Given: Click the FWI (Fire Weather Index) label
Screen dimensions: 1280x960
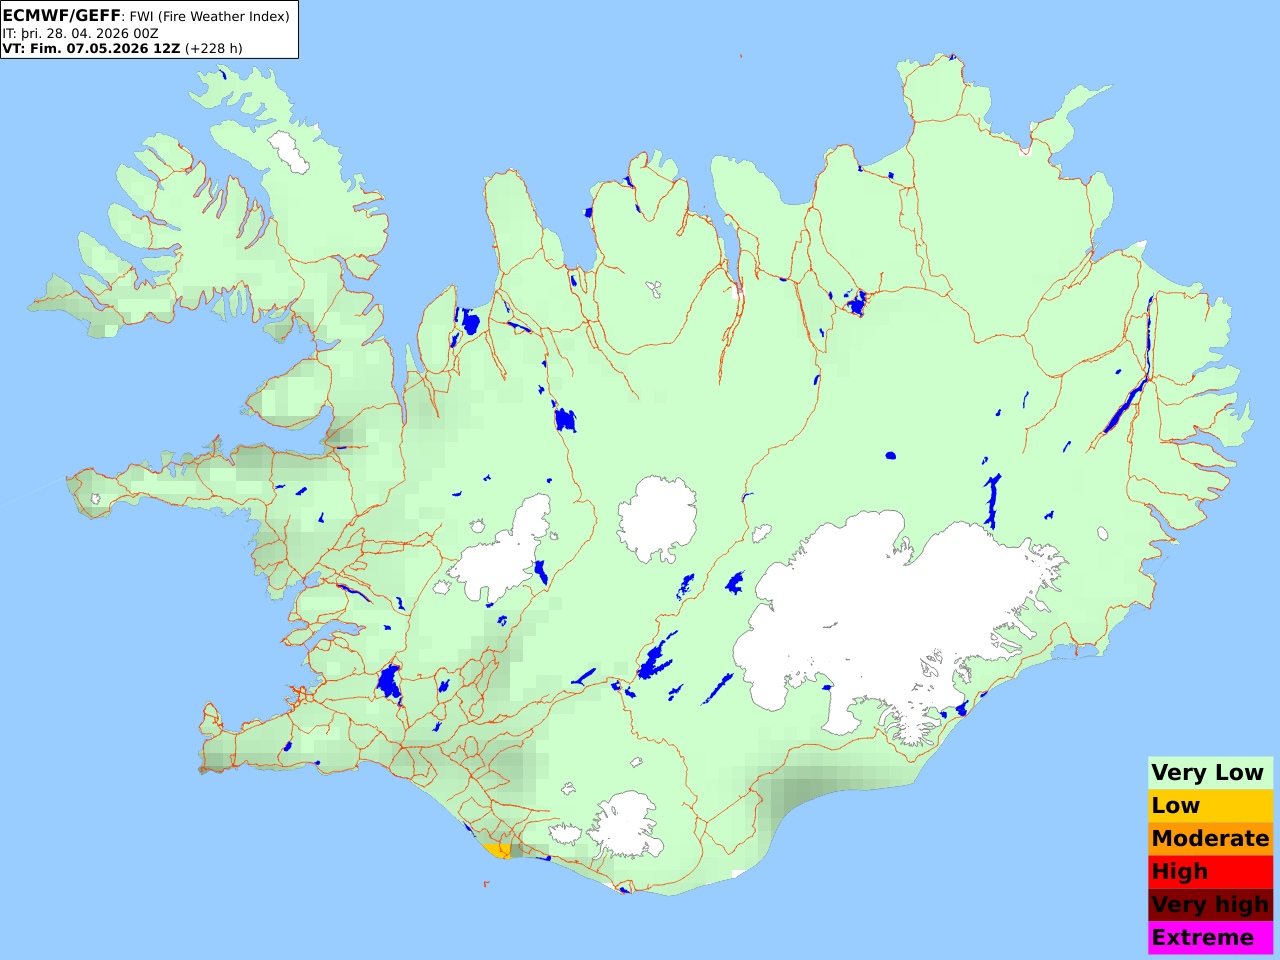Looking at the screenshot, I should [209, 16].
